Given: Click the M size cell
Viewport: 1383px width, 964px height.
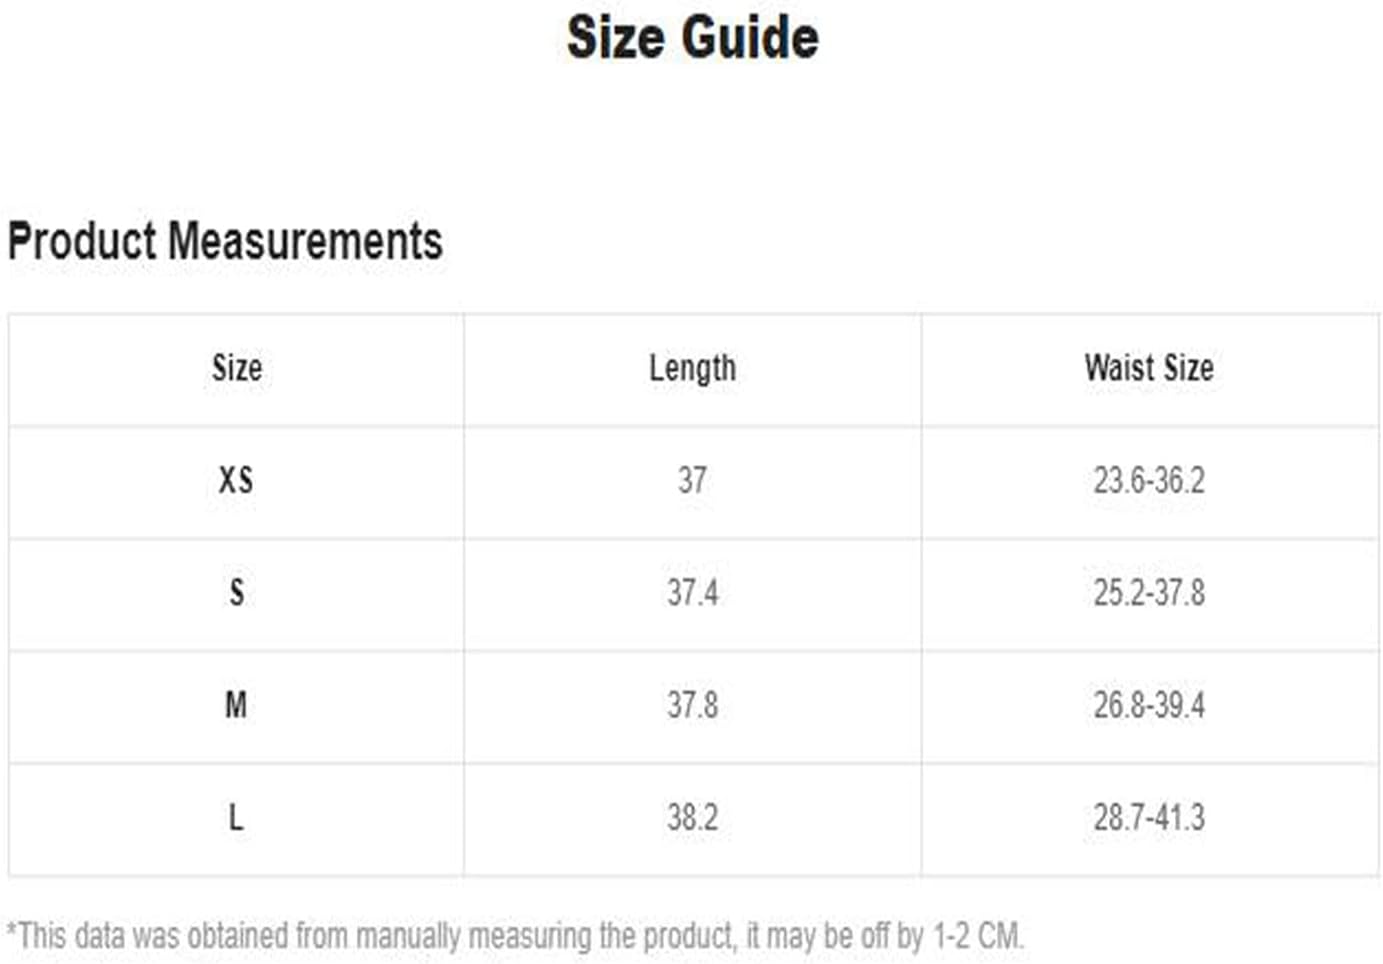Looking at the screenshot, I should (236, 705).
